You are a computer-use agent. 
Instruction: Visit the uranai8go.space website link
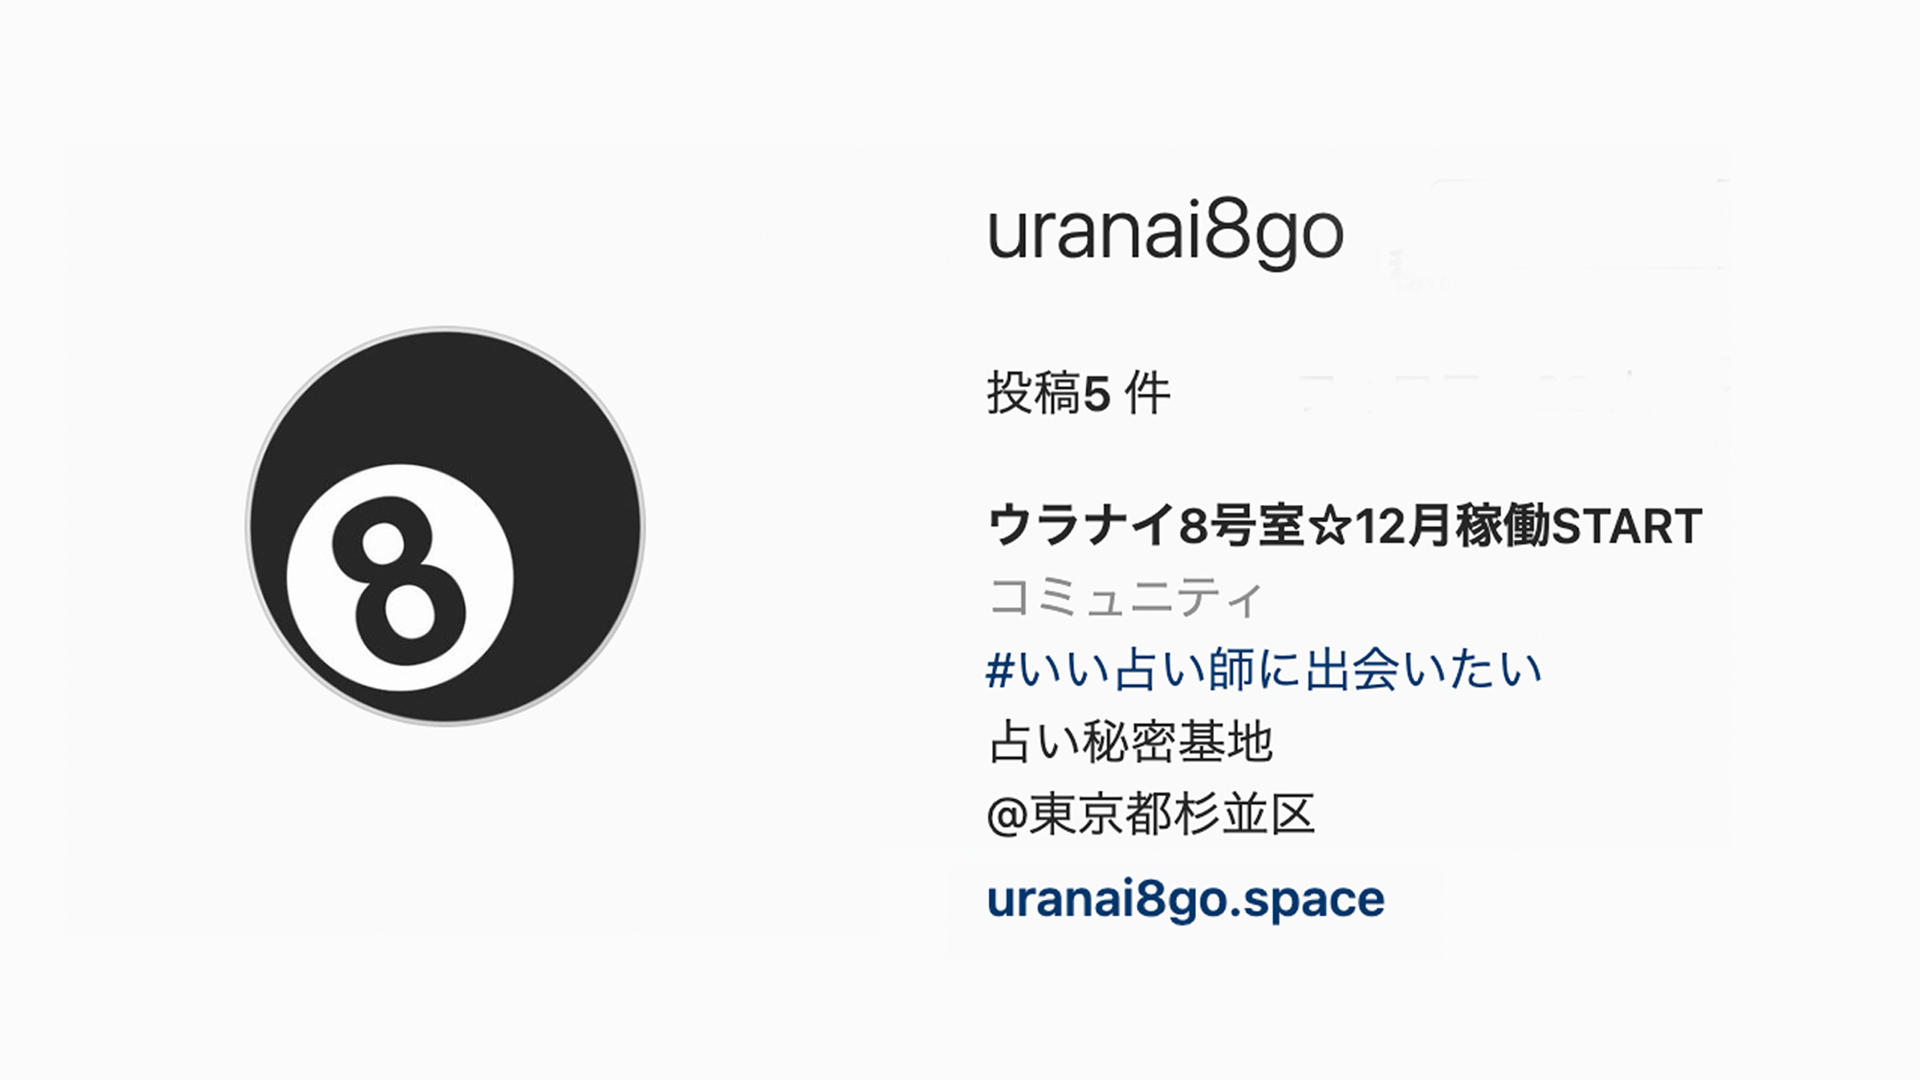1186,899
